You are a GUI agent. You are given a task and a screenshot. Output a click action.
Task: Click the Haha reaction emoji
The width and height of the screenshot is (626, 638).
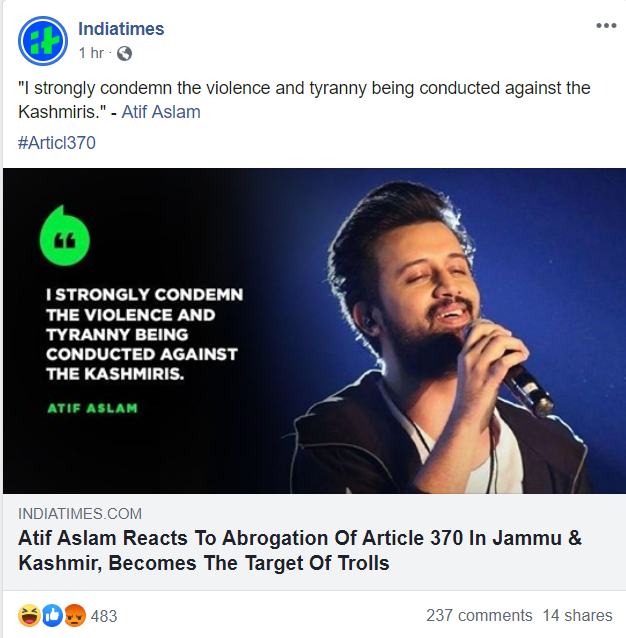29,616
